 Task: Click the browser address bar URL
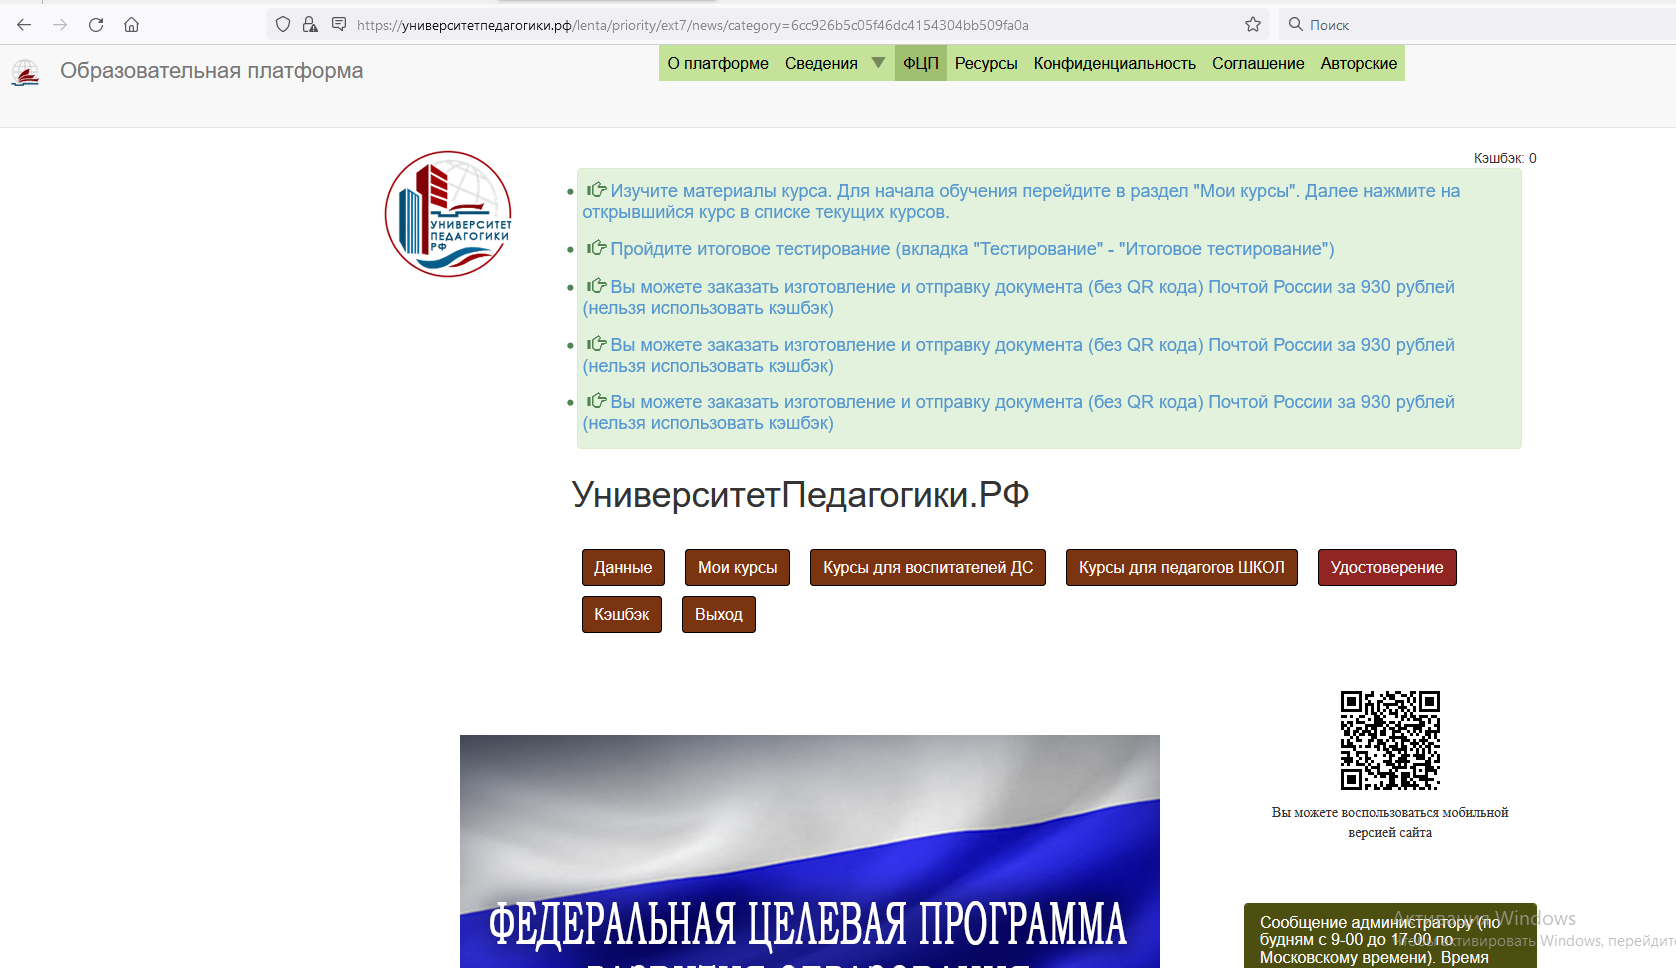693,25
